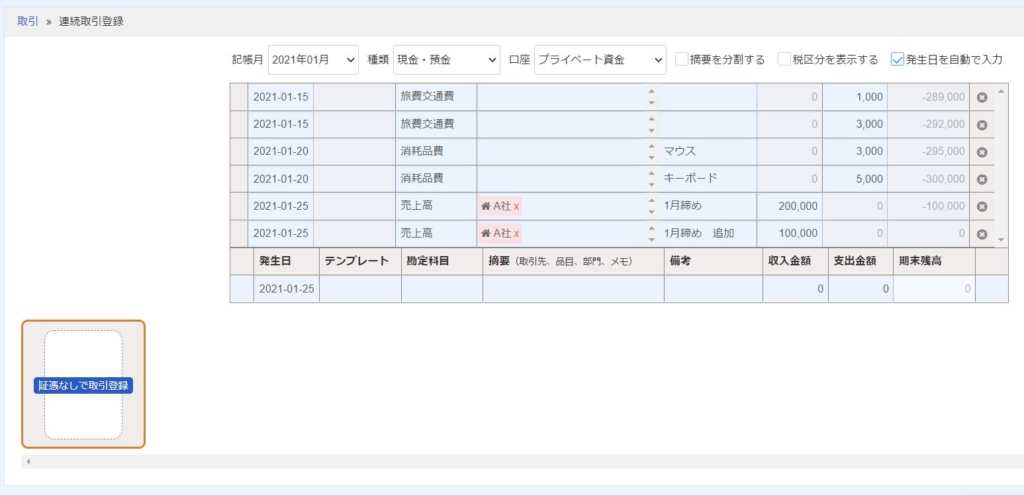Click the 1月締め 追加 remark cell

click(708, 233)
